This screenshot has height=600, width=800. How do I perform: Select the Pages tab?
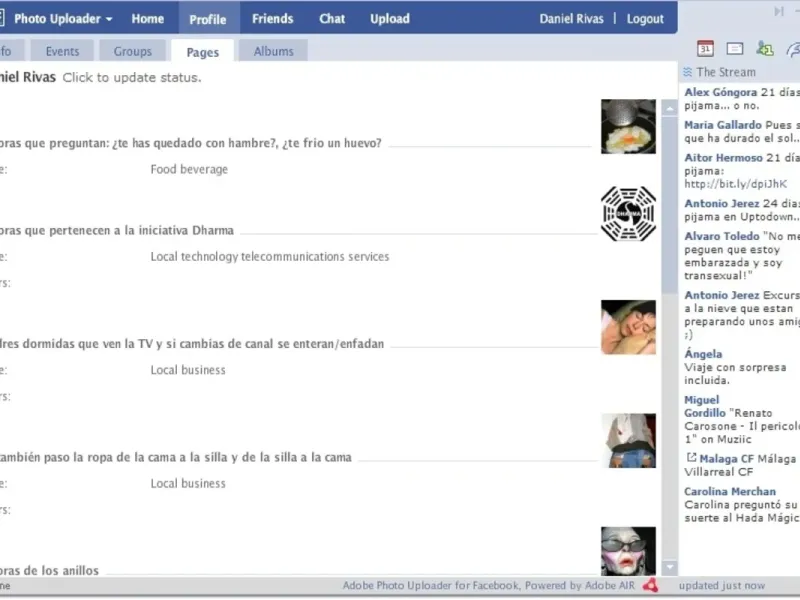click(x=203, y=52)
